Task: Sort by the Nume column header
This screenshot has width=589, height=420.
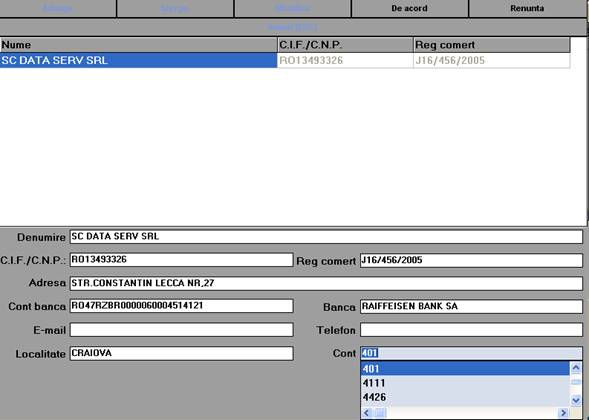Action: point(139,45)
